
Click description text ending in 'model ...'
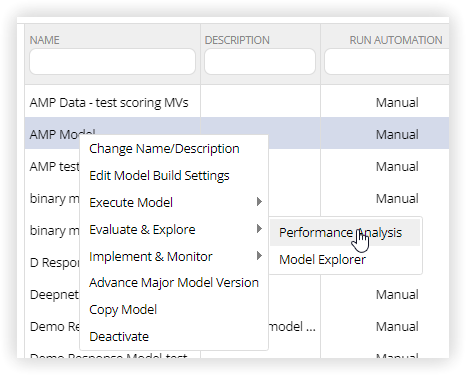point(292,327)
